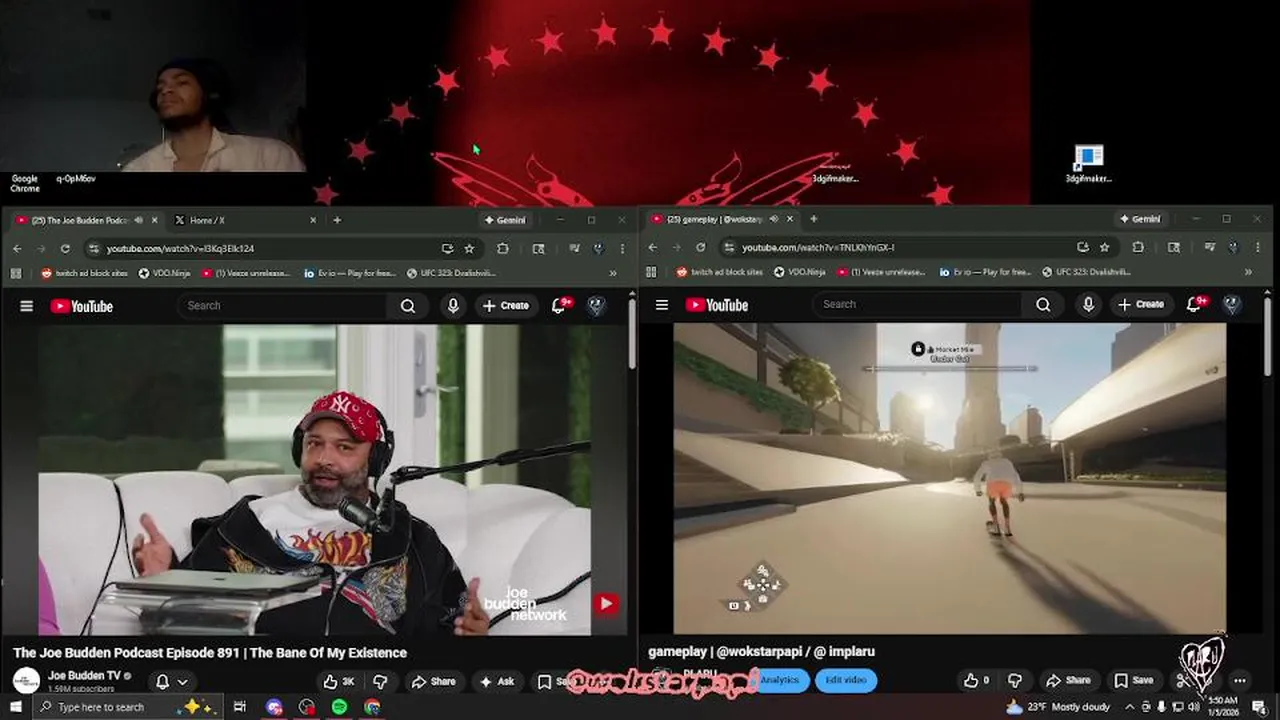Open Spotify from the Windows taskbar

(340, 707)
